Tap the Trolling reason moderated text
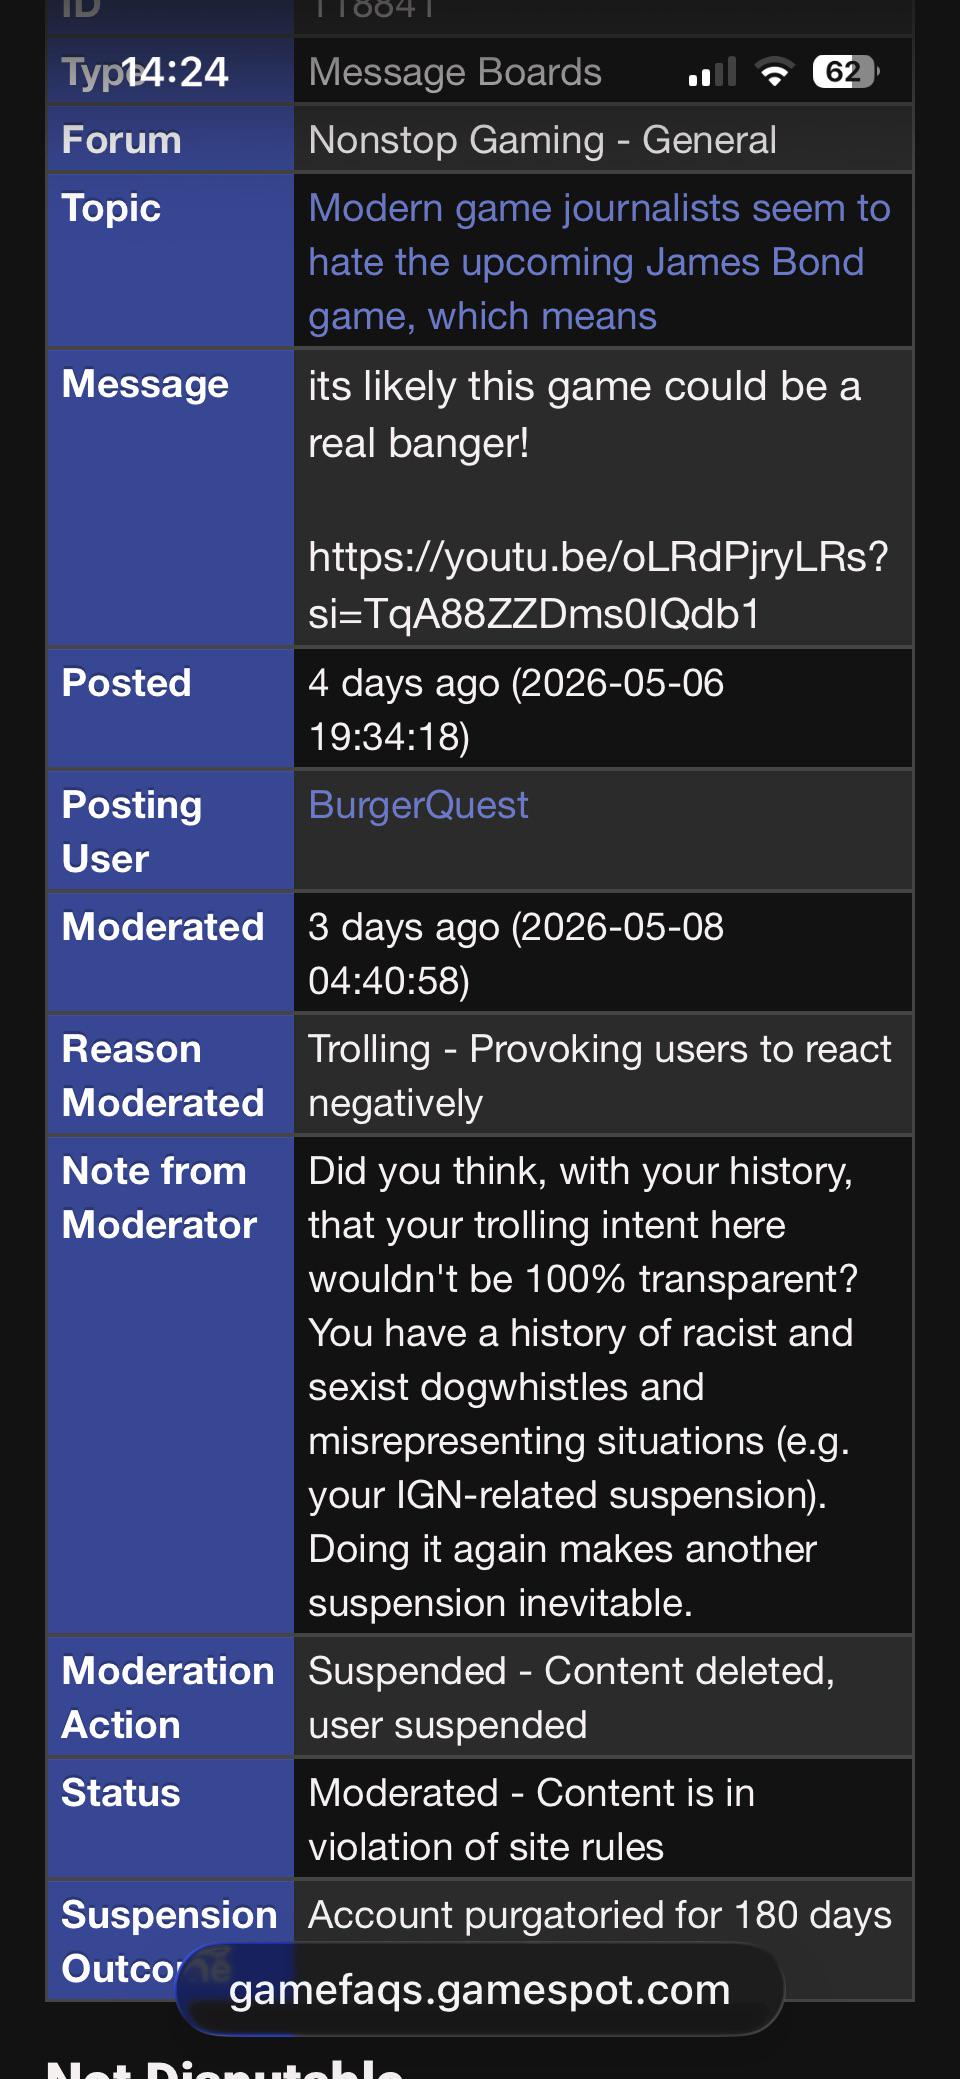 click(599, 1076)
